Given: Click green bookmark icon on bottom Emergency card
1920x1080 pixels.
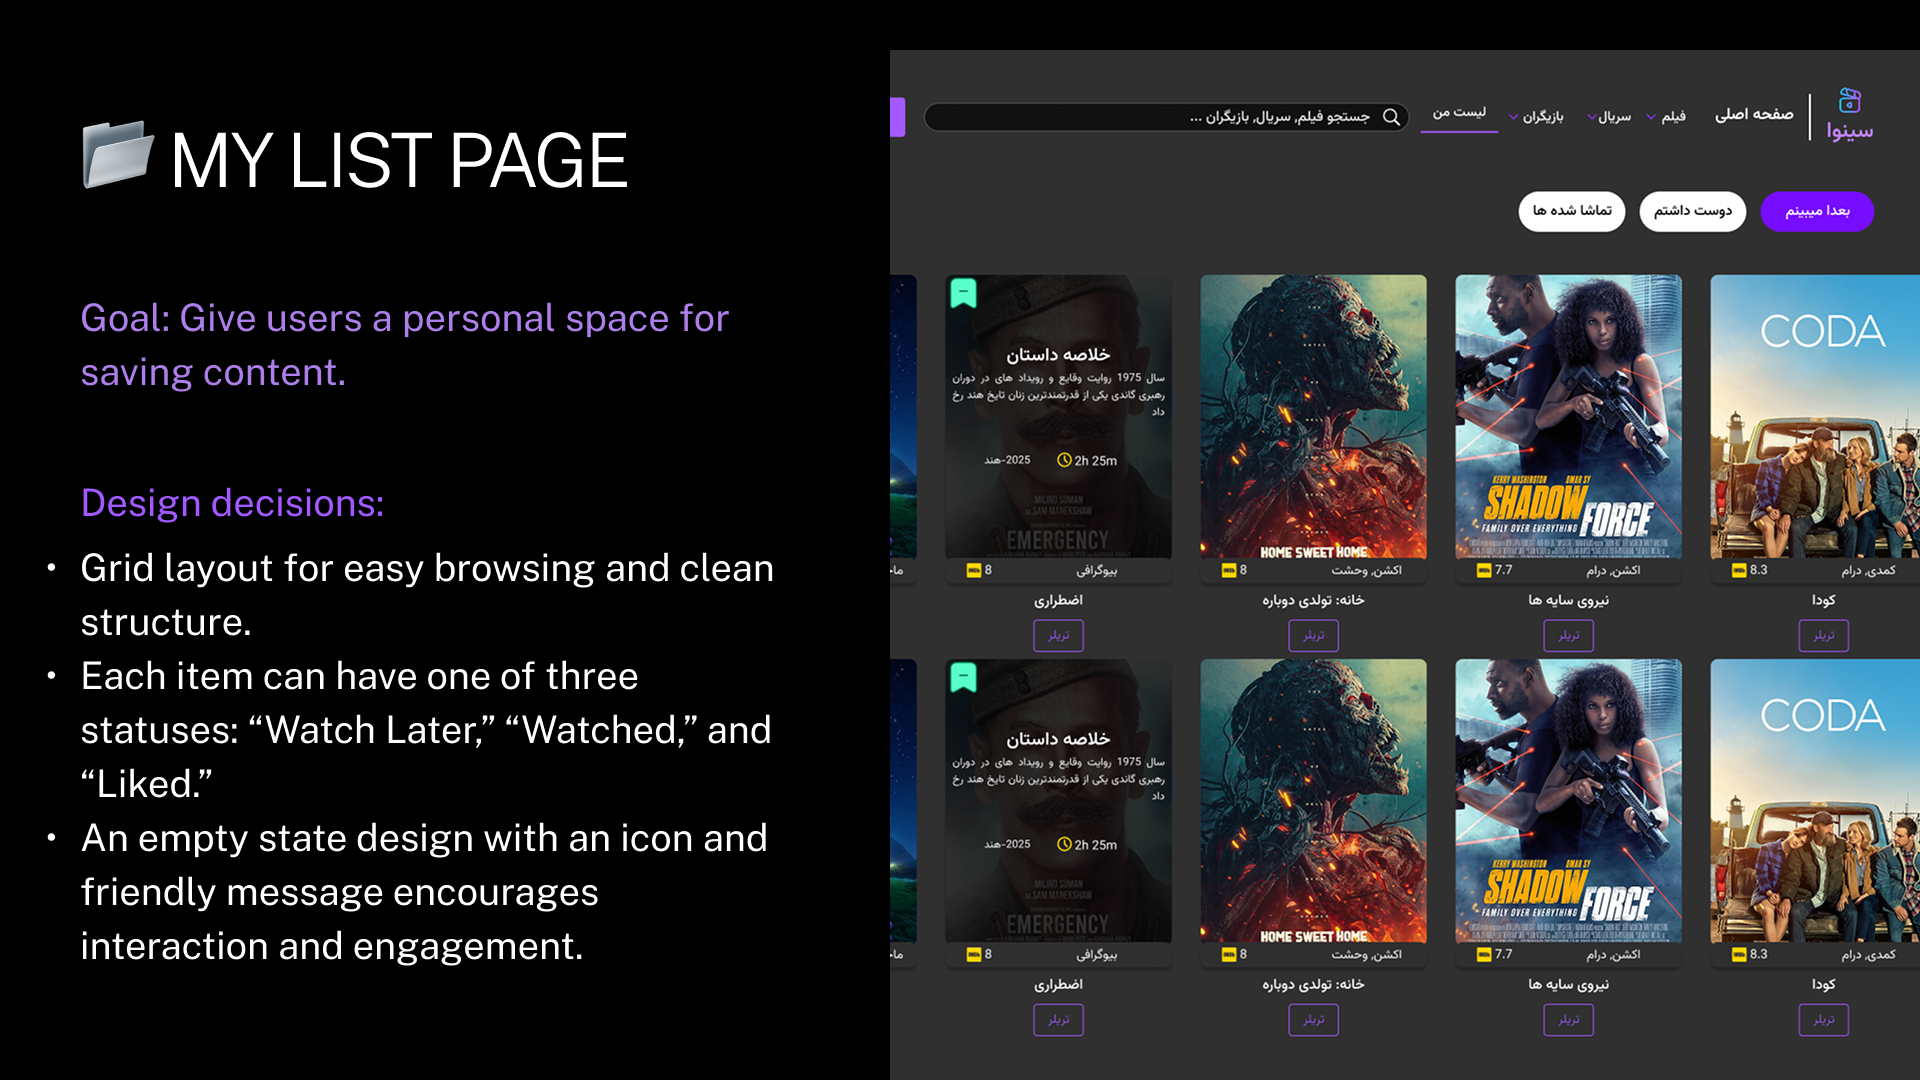Looking at the screenshot, I should (963, 677).
